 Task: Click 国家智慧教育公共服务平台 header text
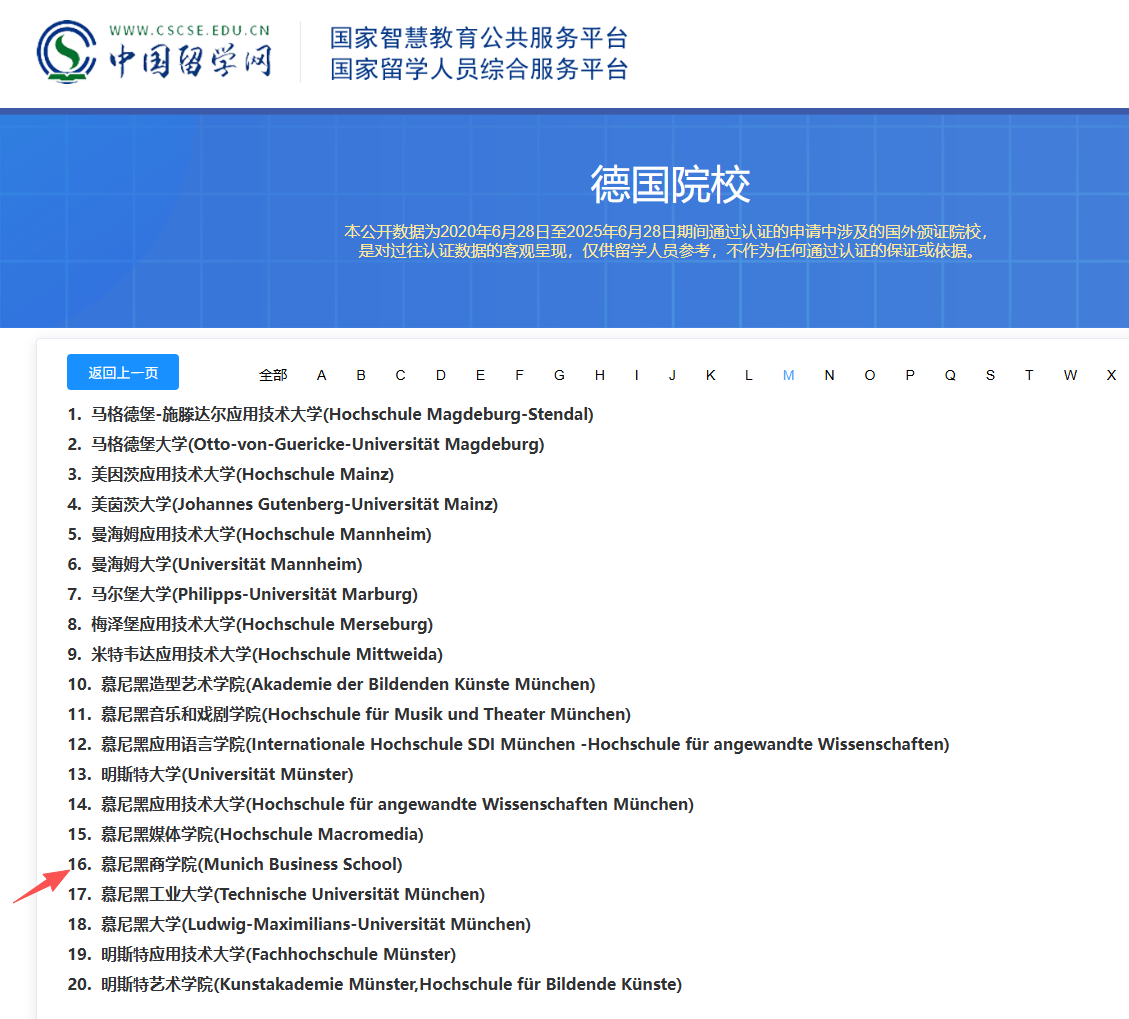tap(478, 38)
